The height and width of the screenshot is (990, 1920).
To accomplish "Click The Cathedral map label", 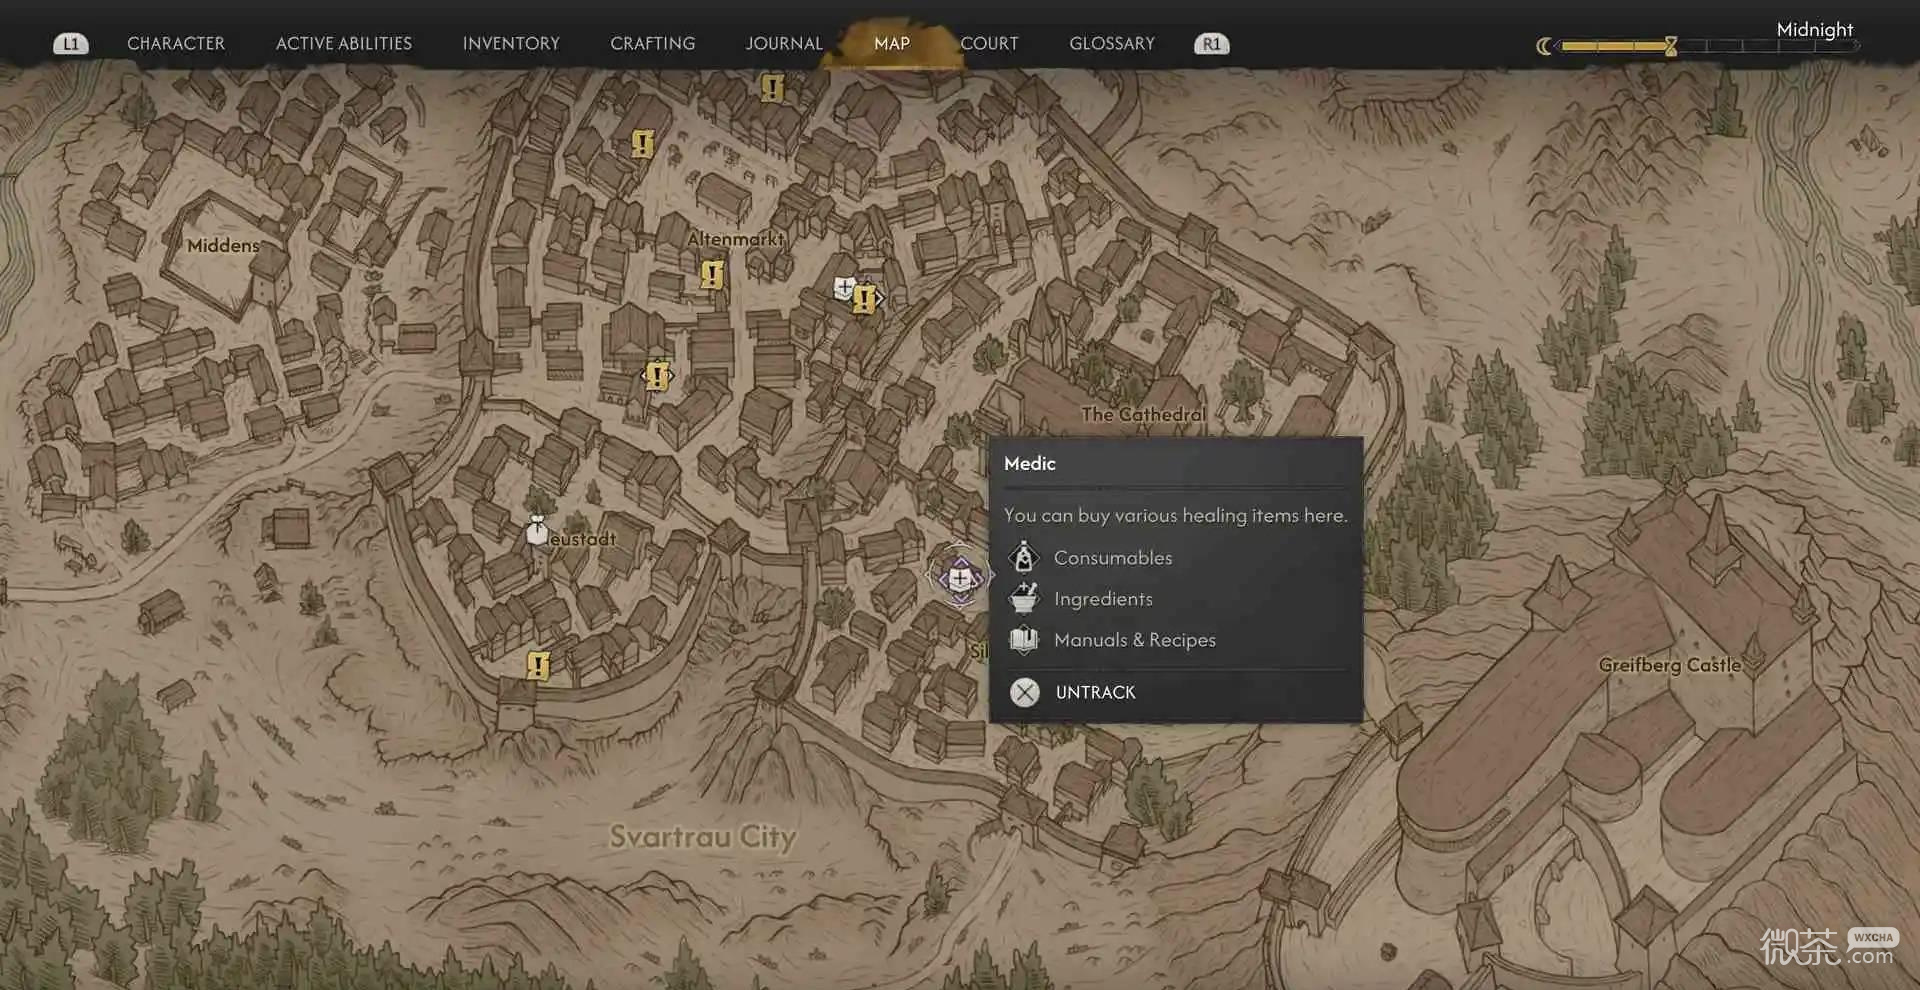I will point(1143,414).
